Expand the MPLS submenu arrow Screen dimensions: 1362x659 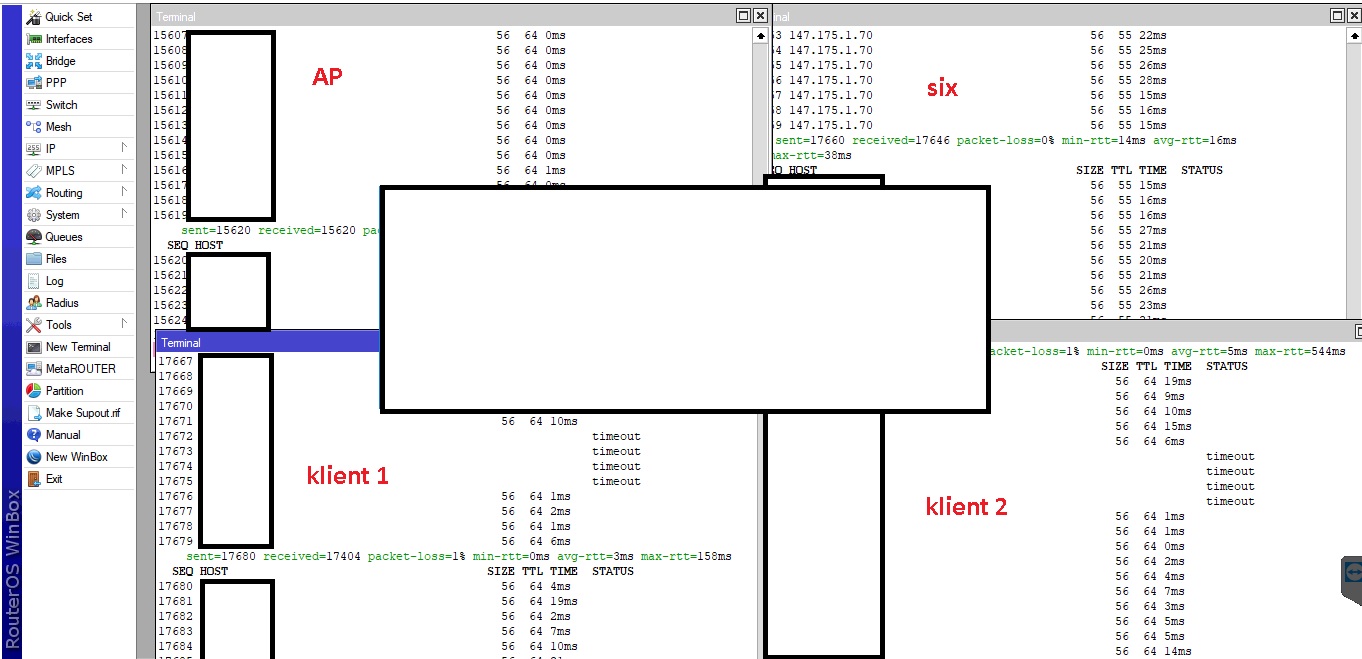tap(125, 170)
